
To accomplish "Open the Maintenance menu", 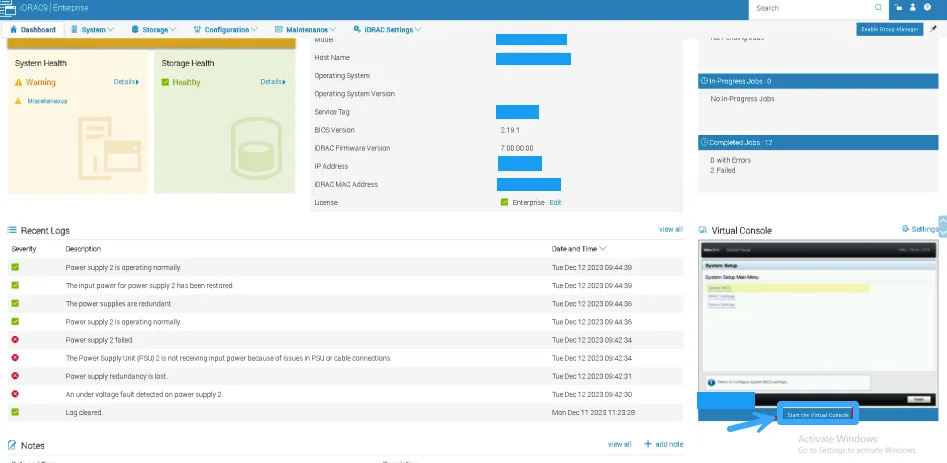I will click(306, 30).
